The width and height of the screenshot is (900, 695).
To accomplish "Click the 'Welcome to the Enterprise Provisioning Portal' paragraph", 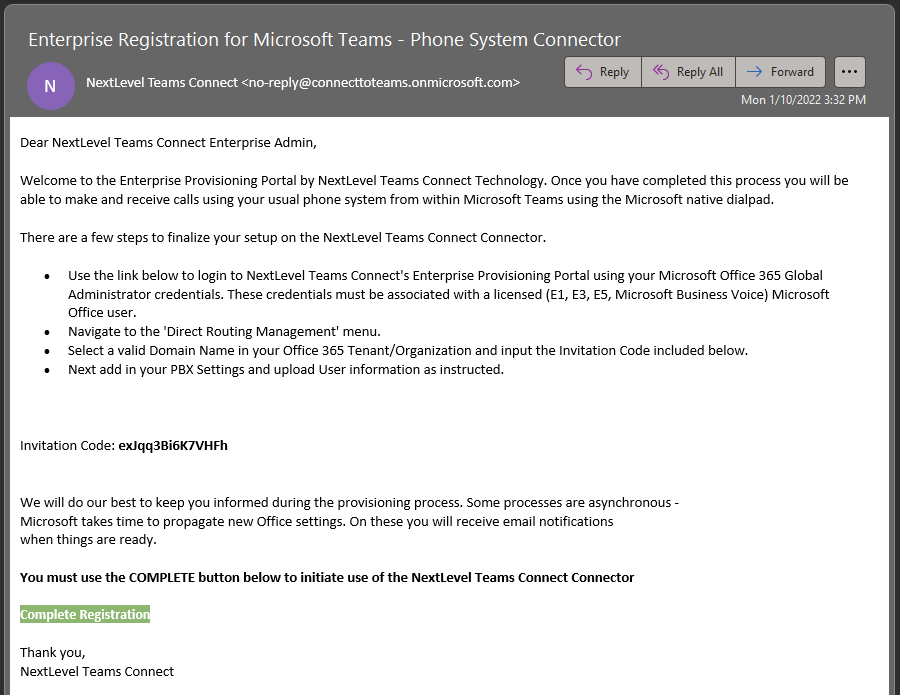I will pos(434,190).
